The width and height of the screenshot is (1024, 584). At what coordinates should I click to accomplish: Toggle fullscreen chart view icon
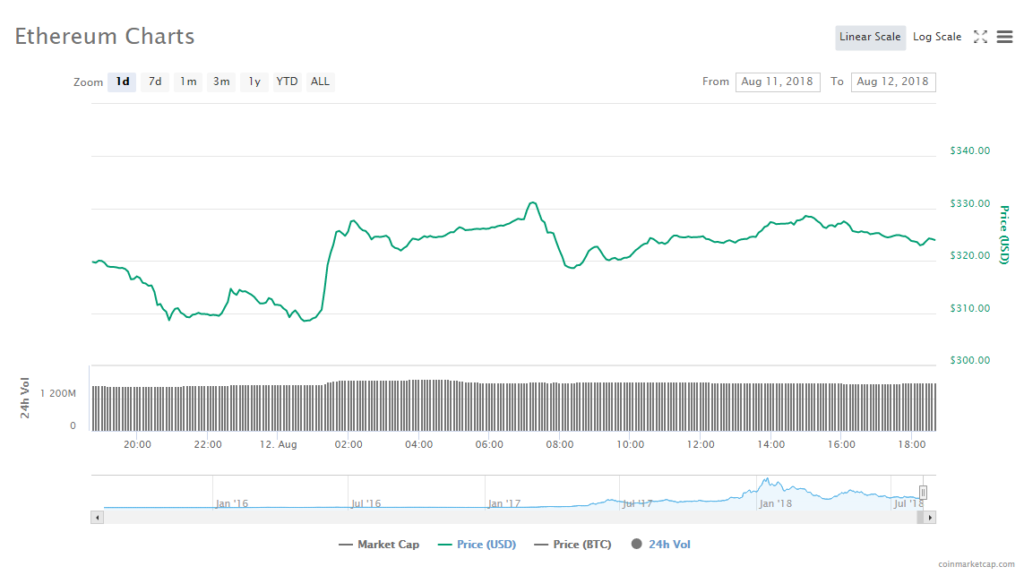[980, 37]
